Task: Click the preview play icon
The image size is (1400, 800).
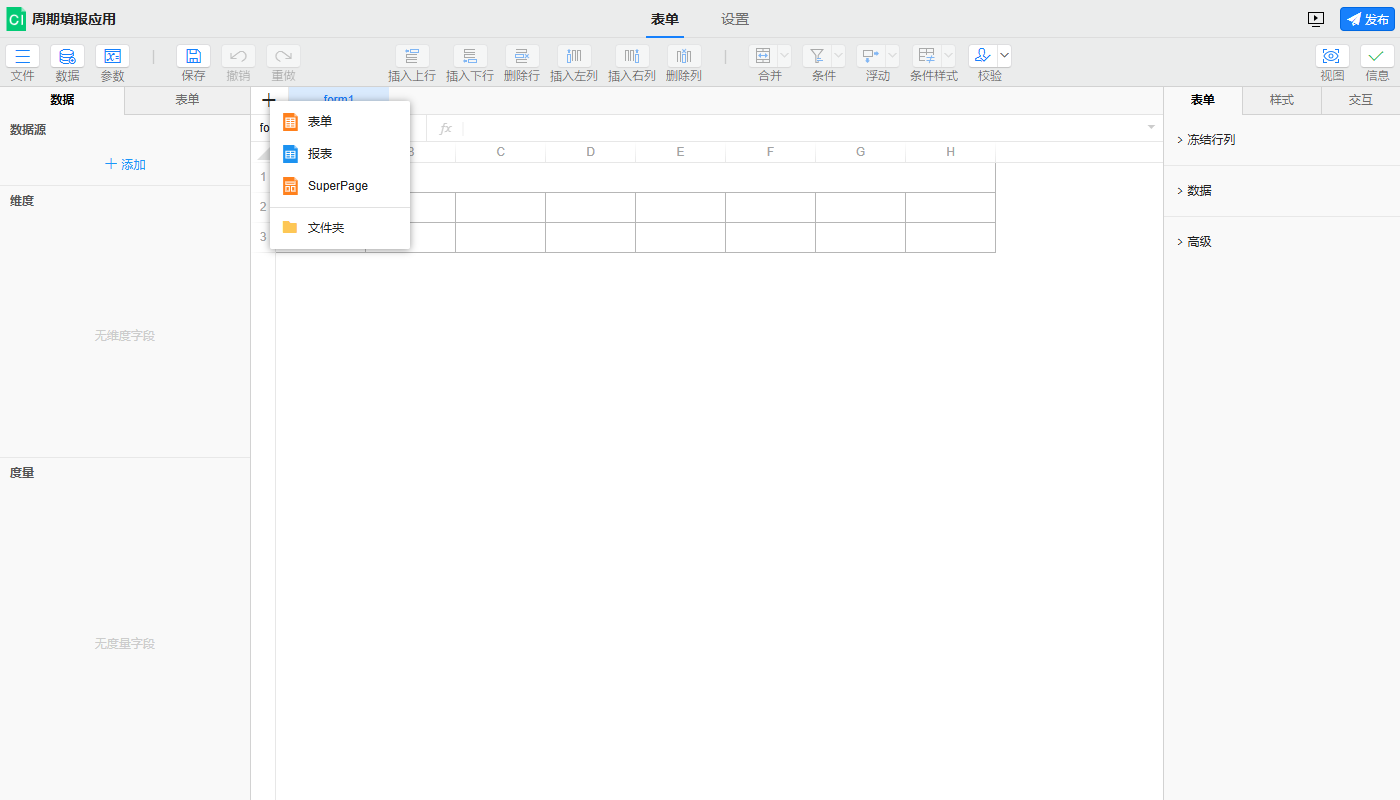Action: 1316,19
